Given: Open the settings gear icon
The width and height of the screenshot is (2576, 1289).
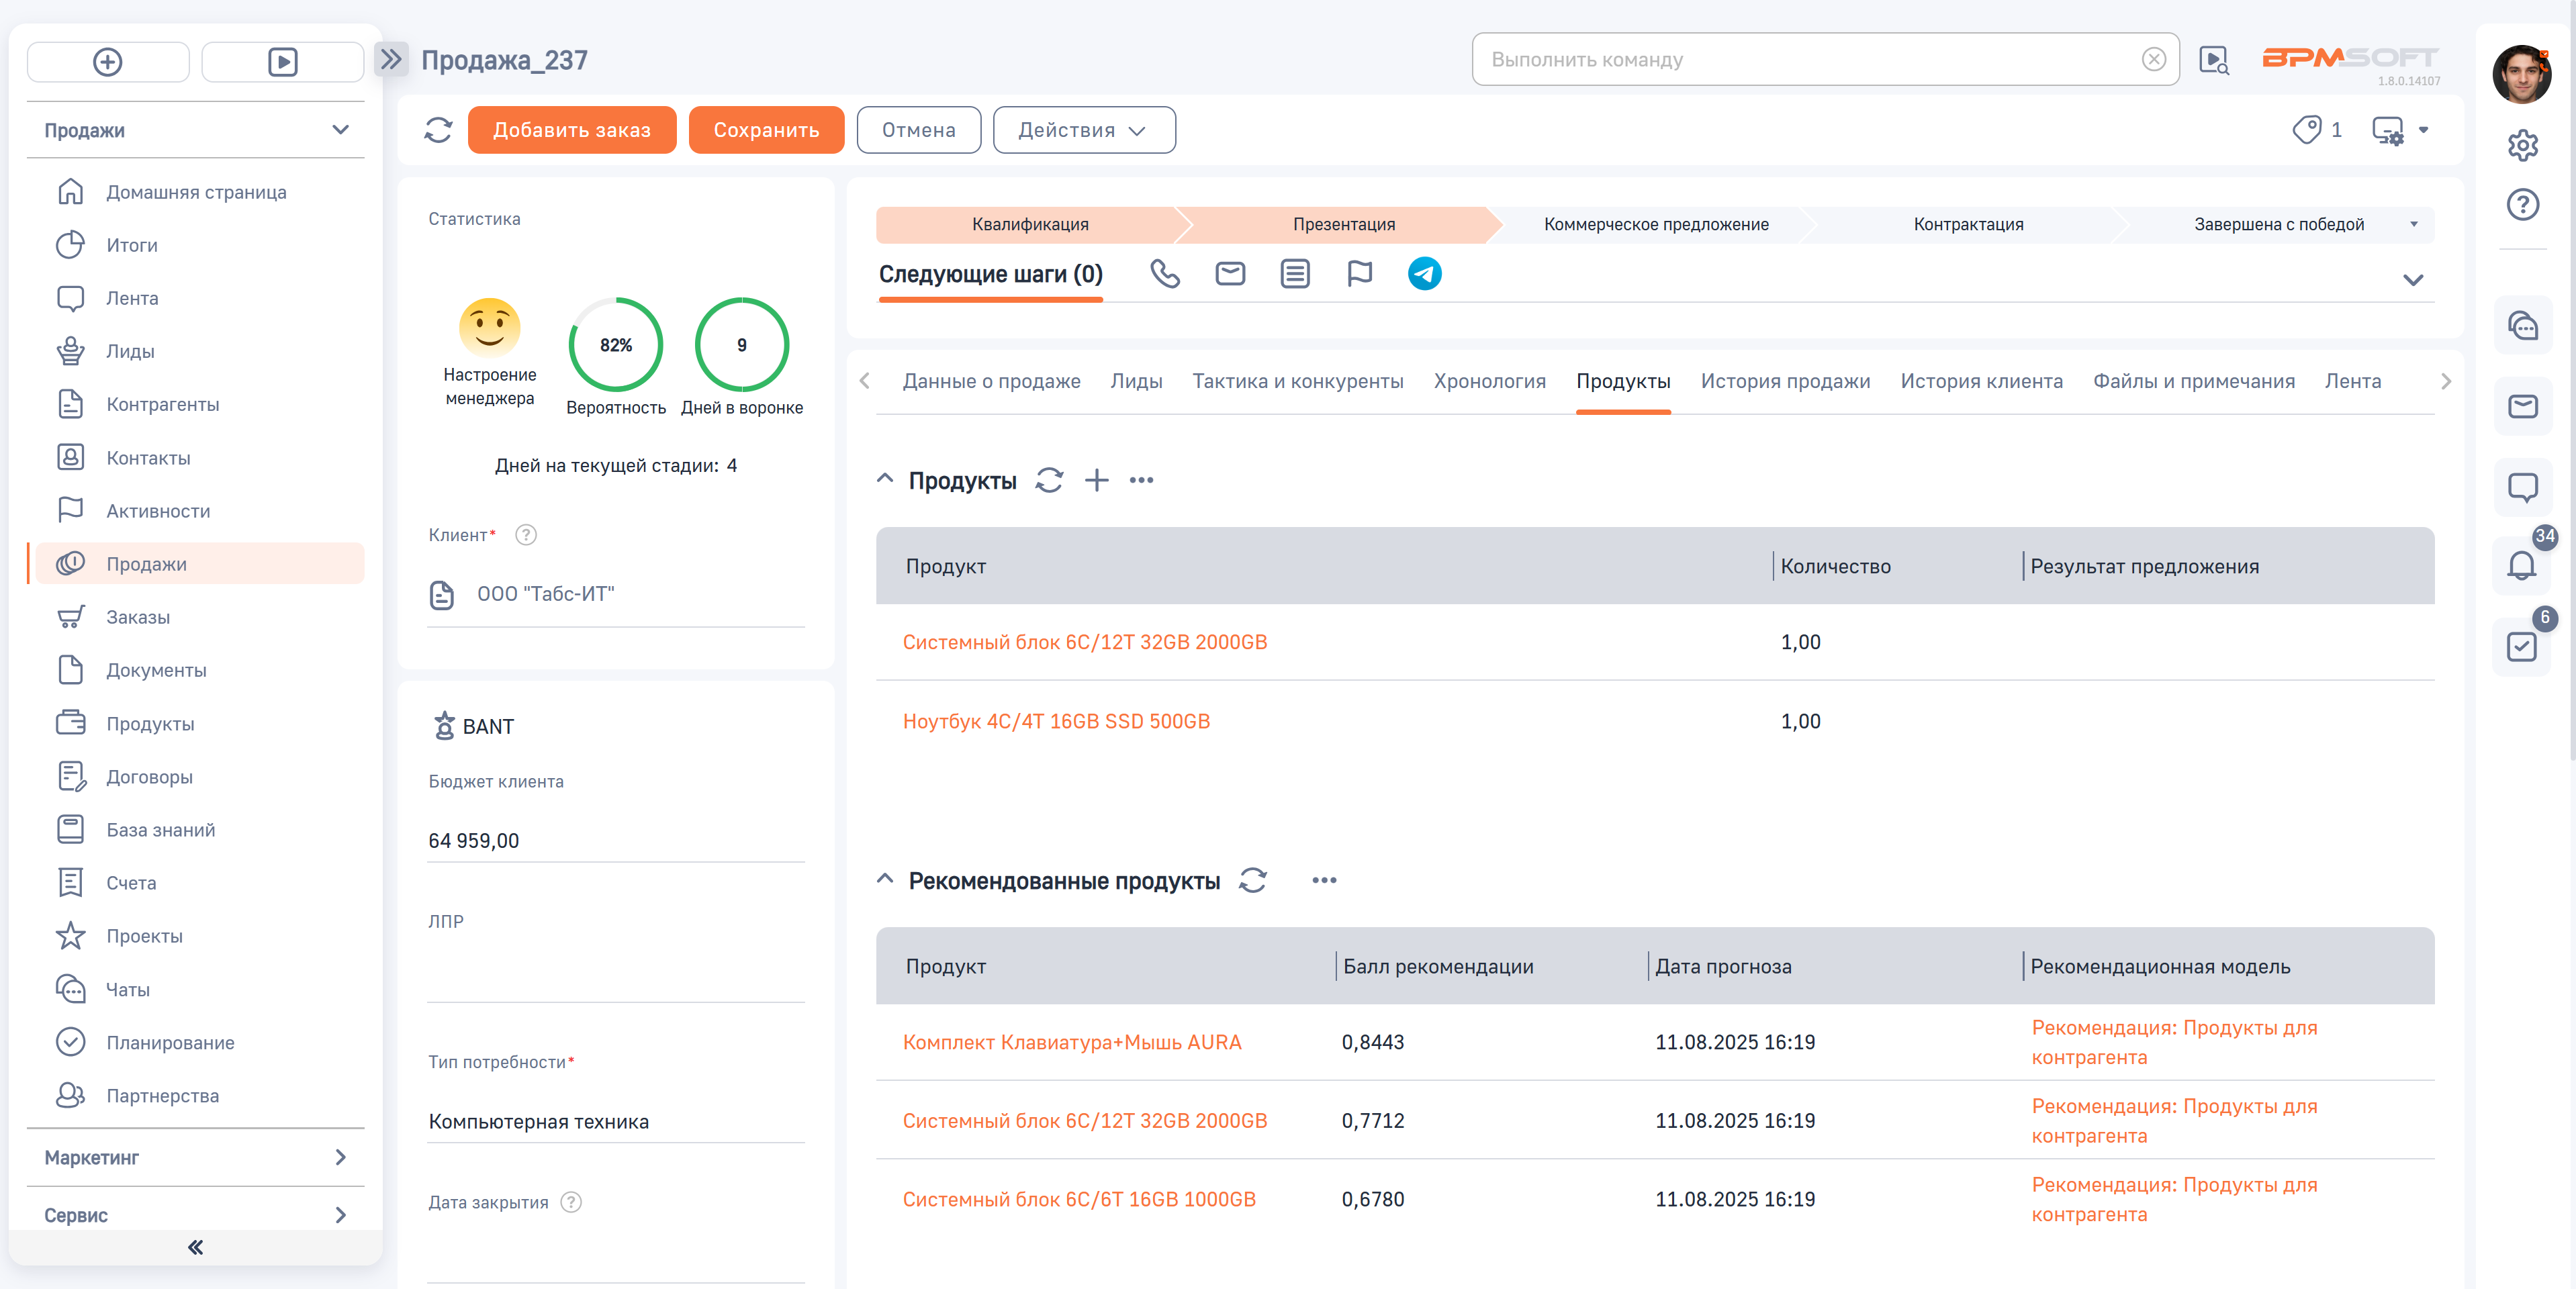Looking at the screenshot, I should point(2522,146).
